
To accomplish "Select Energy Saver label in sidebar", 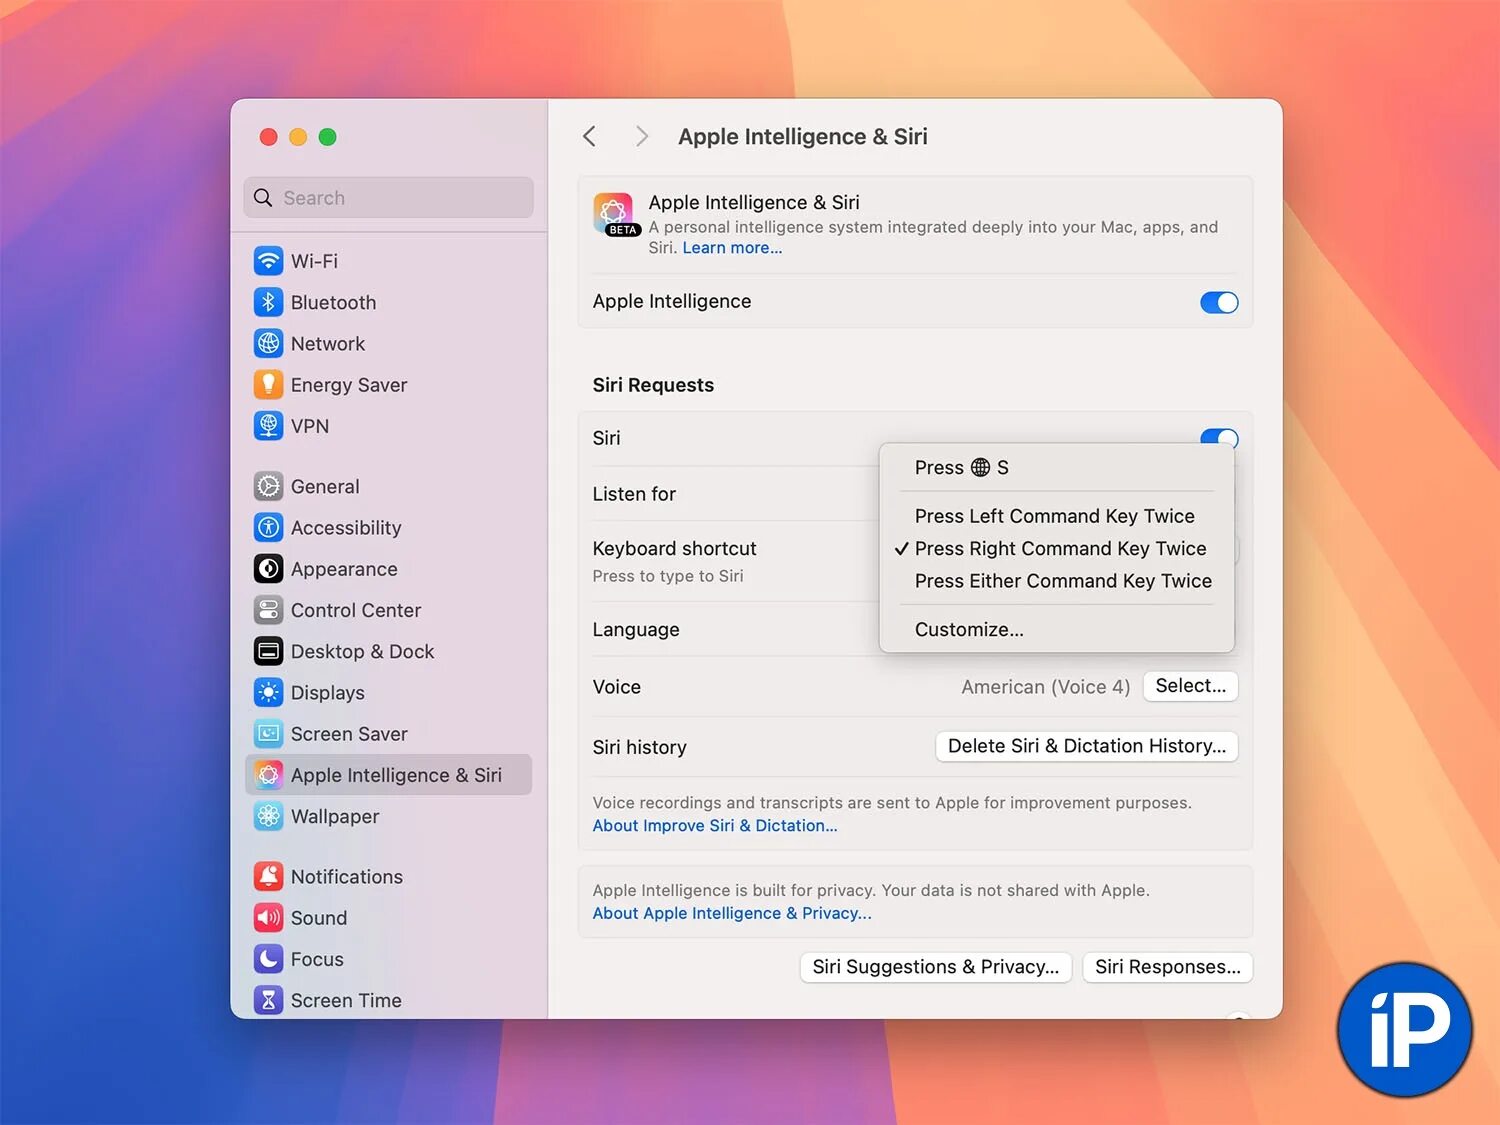I will (348, 385).
